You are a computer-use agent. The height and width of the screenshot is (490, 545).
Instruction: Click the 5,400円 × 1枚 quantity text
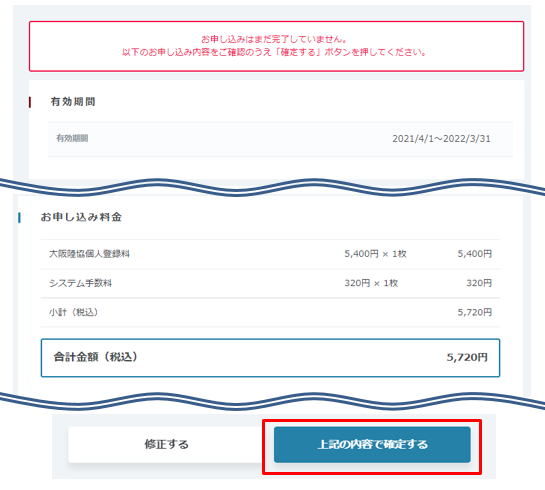pyautogui.click(x=375, y=254)
